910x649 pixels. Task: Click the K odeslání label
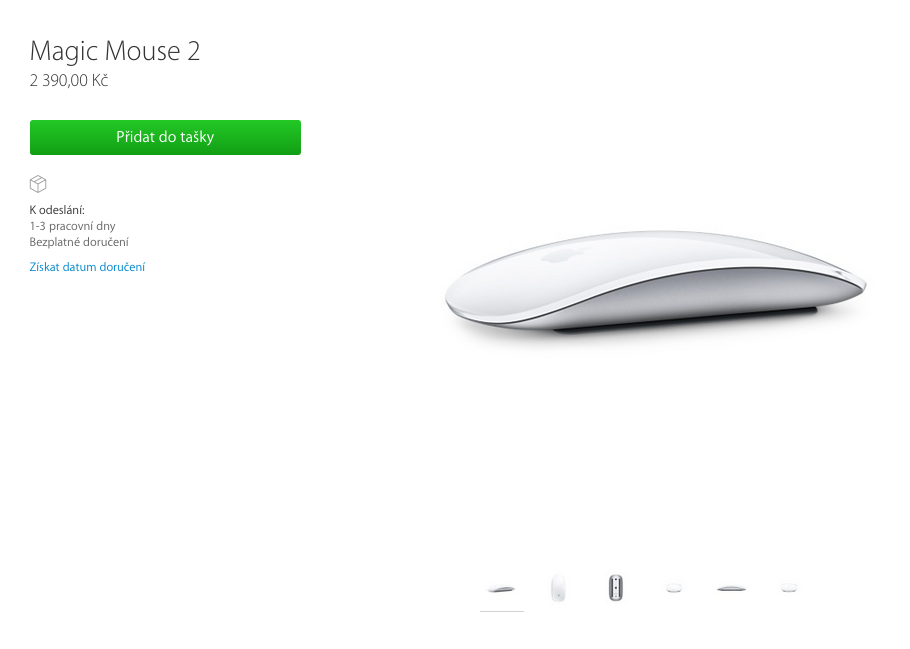tap(57, 210)
